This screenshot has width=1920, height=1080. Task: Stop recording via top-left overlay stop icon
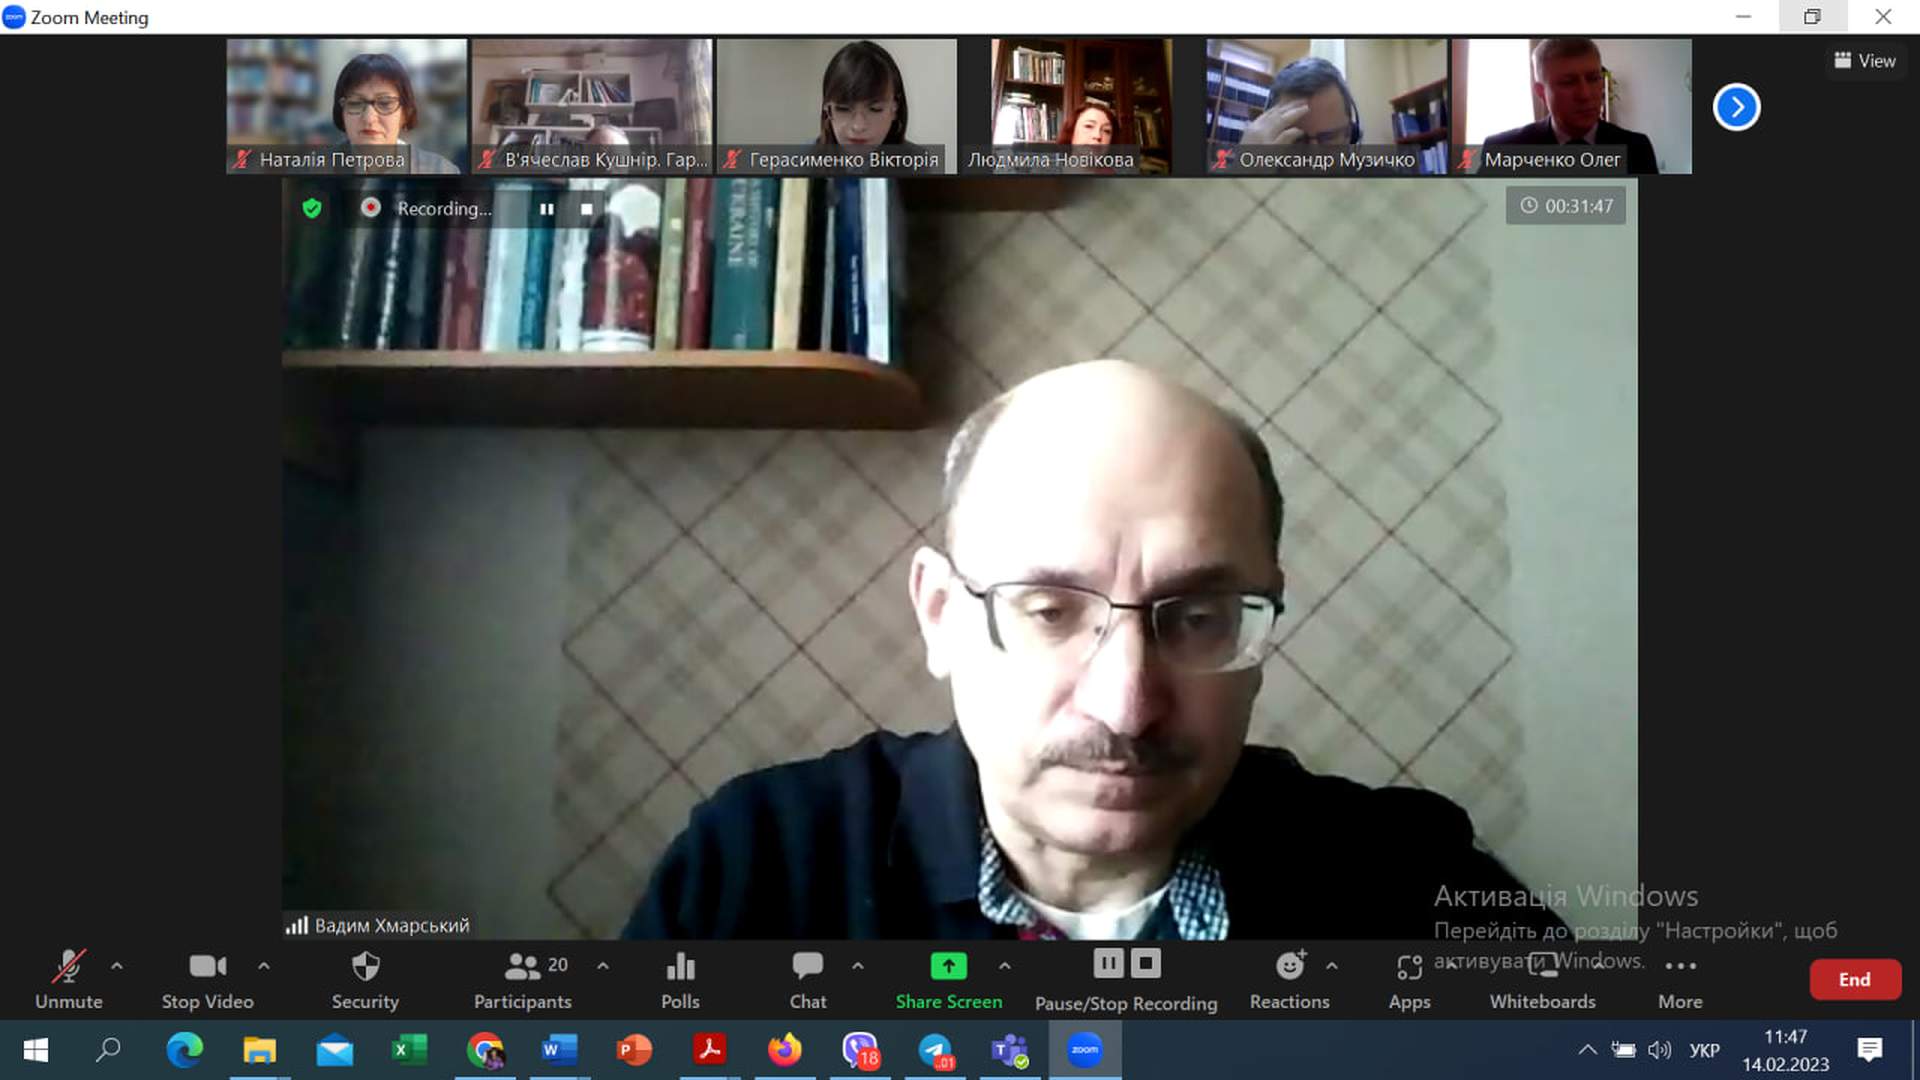[x=587, y=209]
